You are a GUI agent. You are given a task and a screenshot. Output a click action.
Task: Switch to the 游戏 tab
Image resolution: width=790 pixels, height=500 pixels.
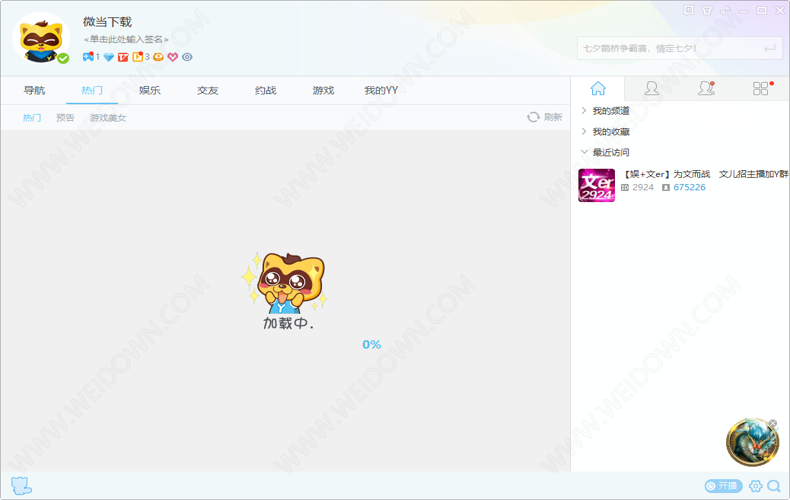pos(323,90)
